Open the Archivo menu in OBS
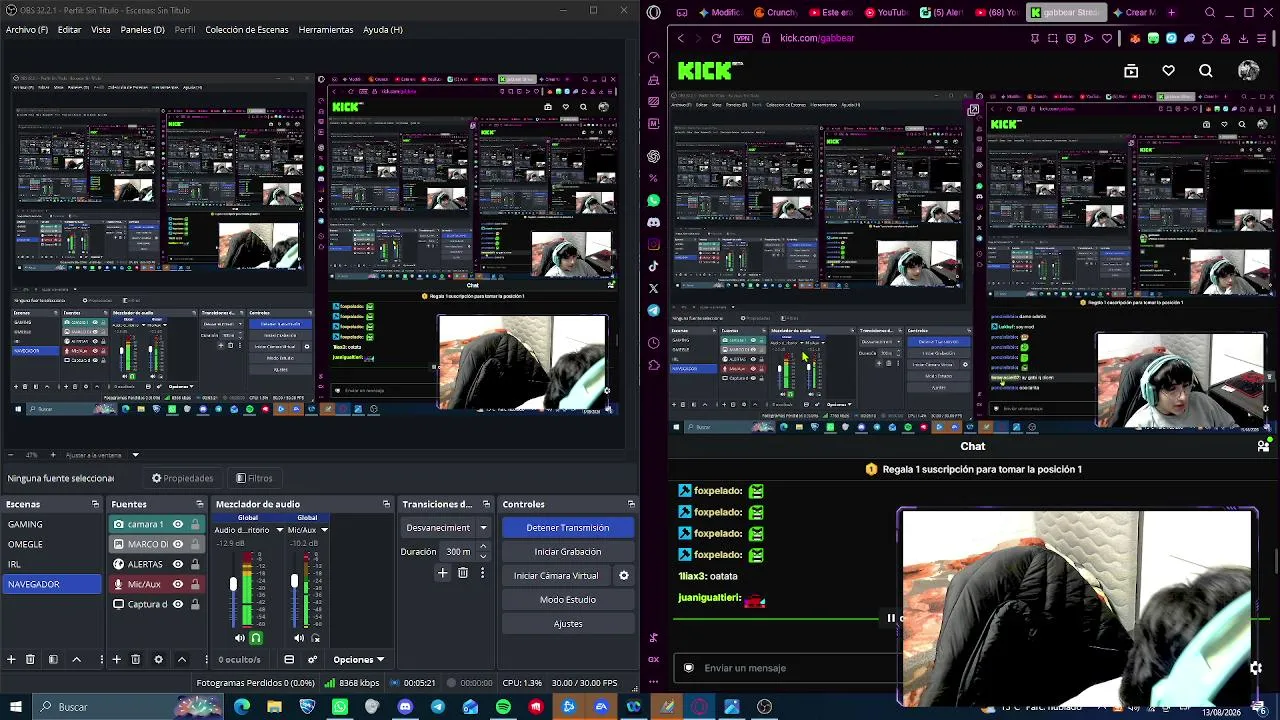 pos(27,30)
